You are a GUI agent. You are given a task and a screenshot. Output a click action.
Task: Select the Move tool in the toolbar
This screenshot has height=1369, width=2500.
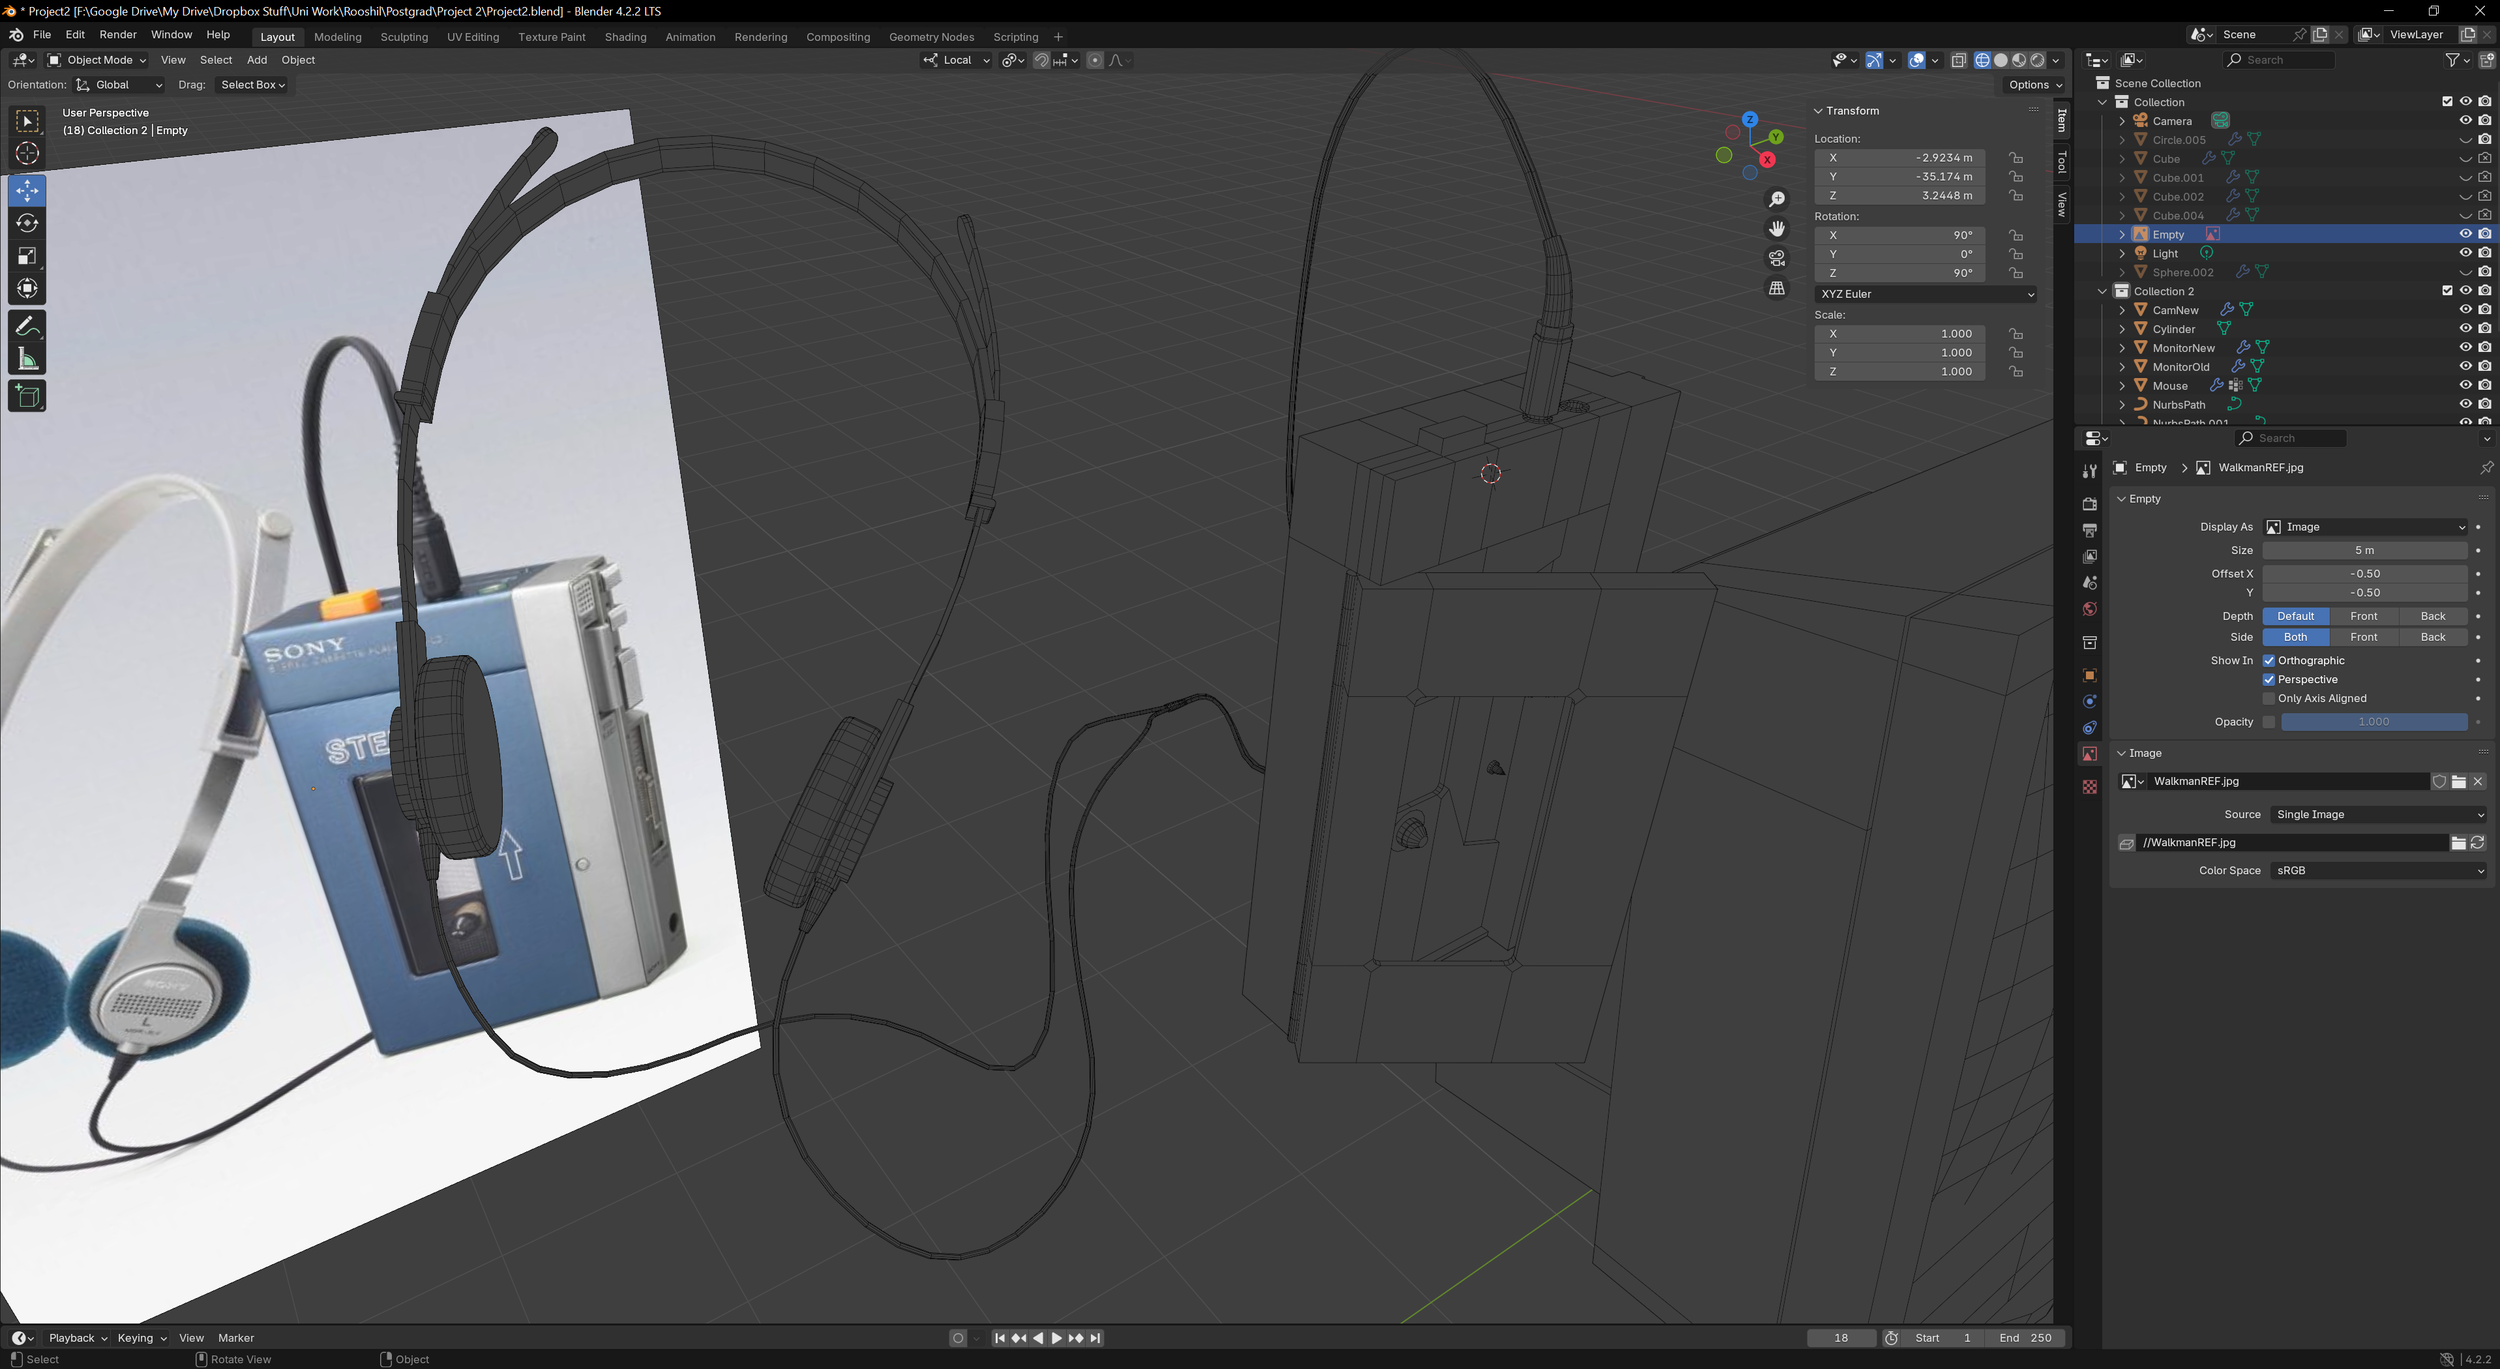(x=26, y=190)
